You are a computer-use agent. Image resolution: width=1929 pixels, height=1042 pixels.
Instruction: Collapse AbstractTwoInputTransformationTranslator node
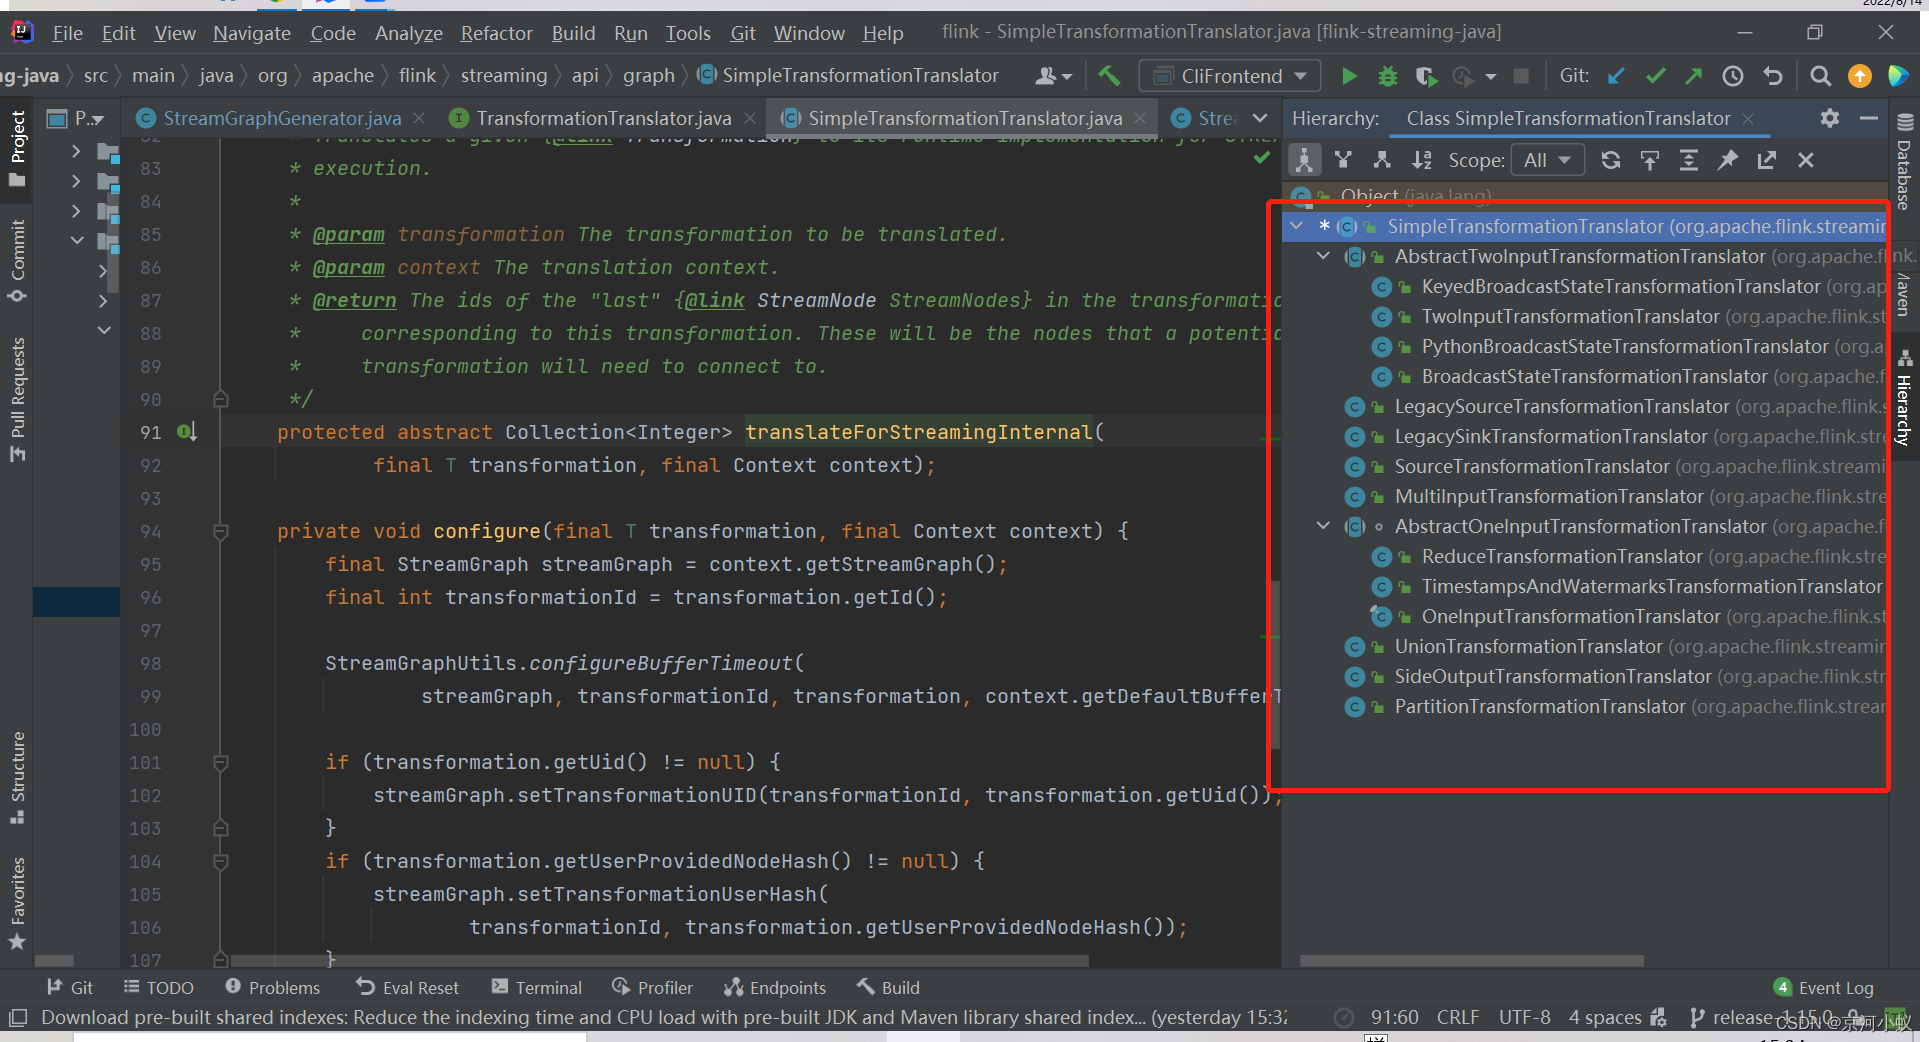(1323, 256)
